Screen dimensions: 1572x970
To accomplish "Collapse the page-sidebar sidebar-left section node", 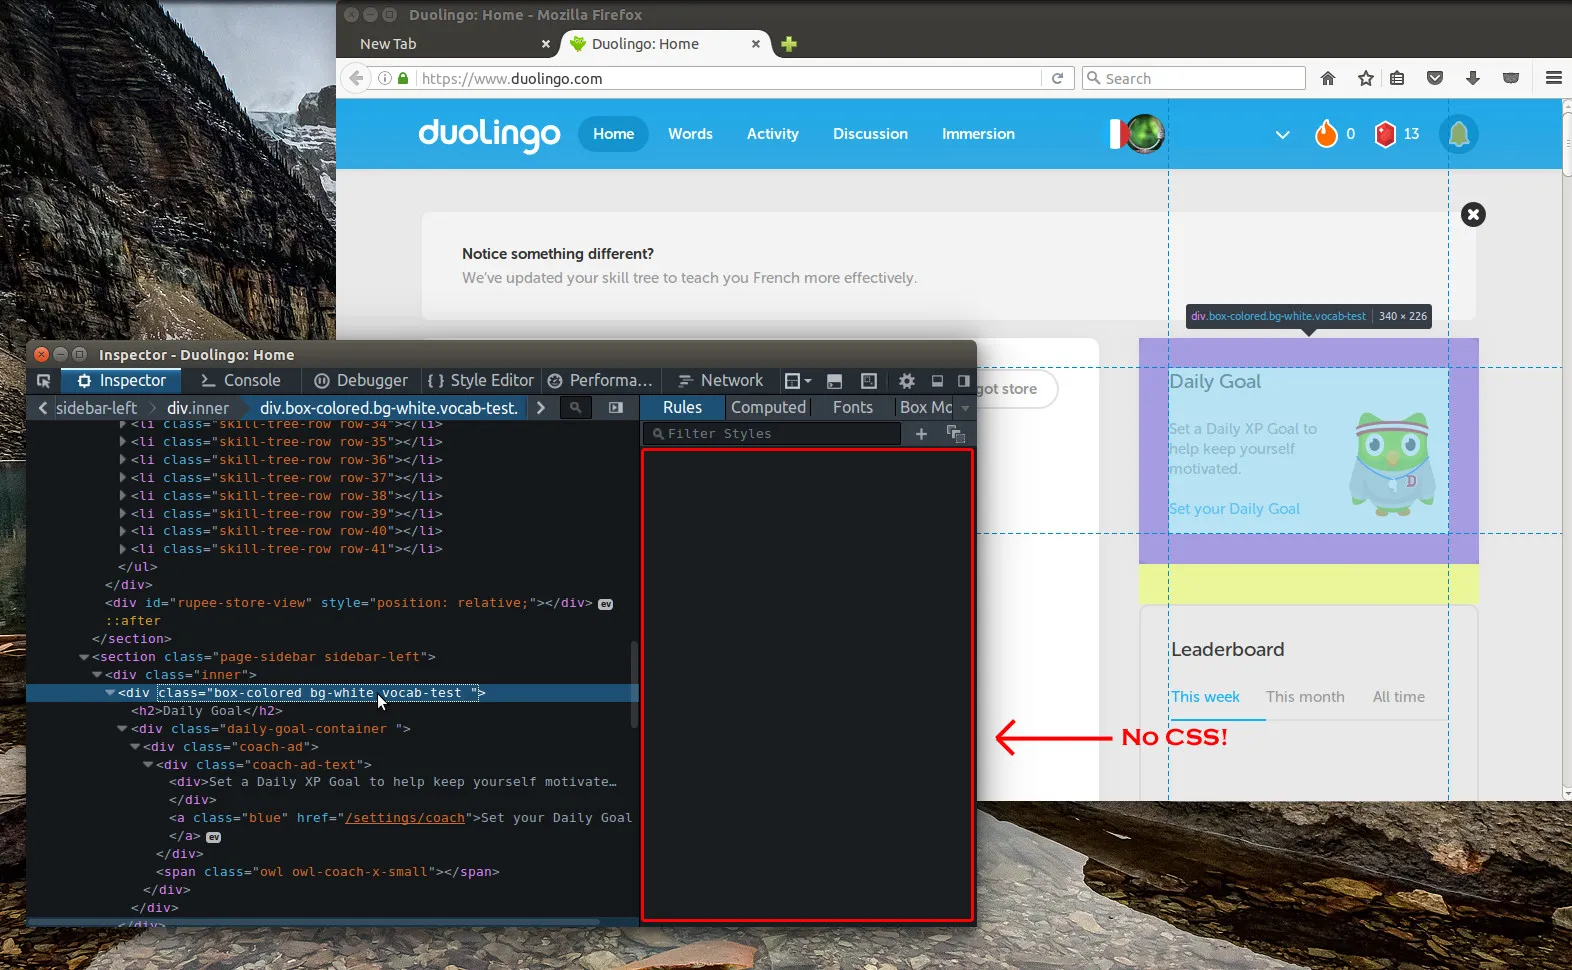I will click(84, 657).
